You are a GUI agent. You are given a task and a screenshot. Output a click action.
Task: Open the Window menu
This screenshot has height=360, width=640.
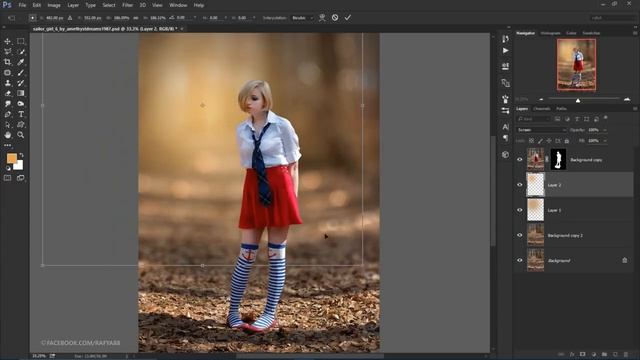(x=178, y=5)
